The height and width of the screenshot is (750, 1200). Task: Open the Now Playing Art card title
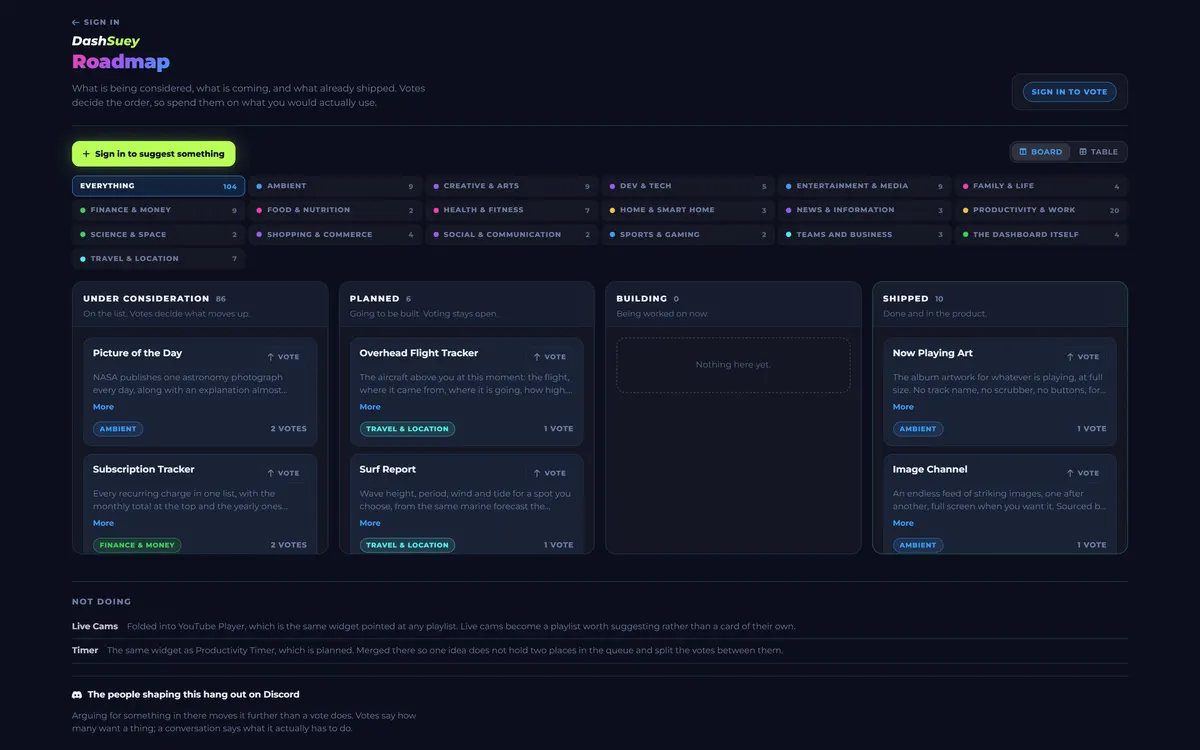click(933, 353)
